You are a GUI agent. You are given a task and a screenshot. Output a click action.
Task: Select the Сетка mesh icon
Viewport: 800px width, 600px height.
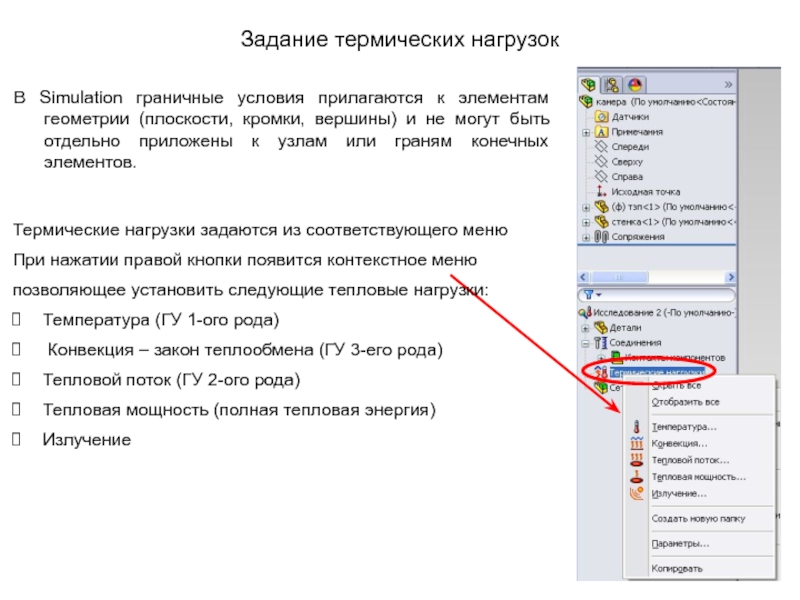601,387
